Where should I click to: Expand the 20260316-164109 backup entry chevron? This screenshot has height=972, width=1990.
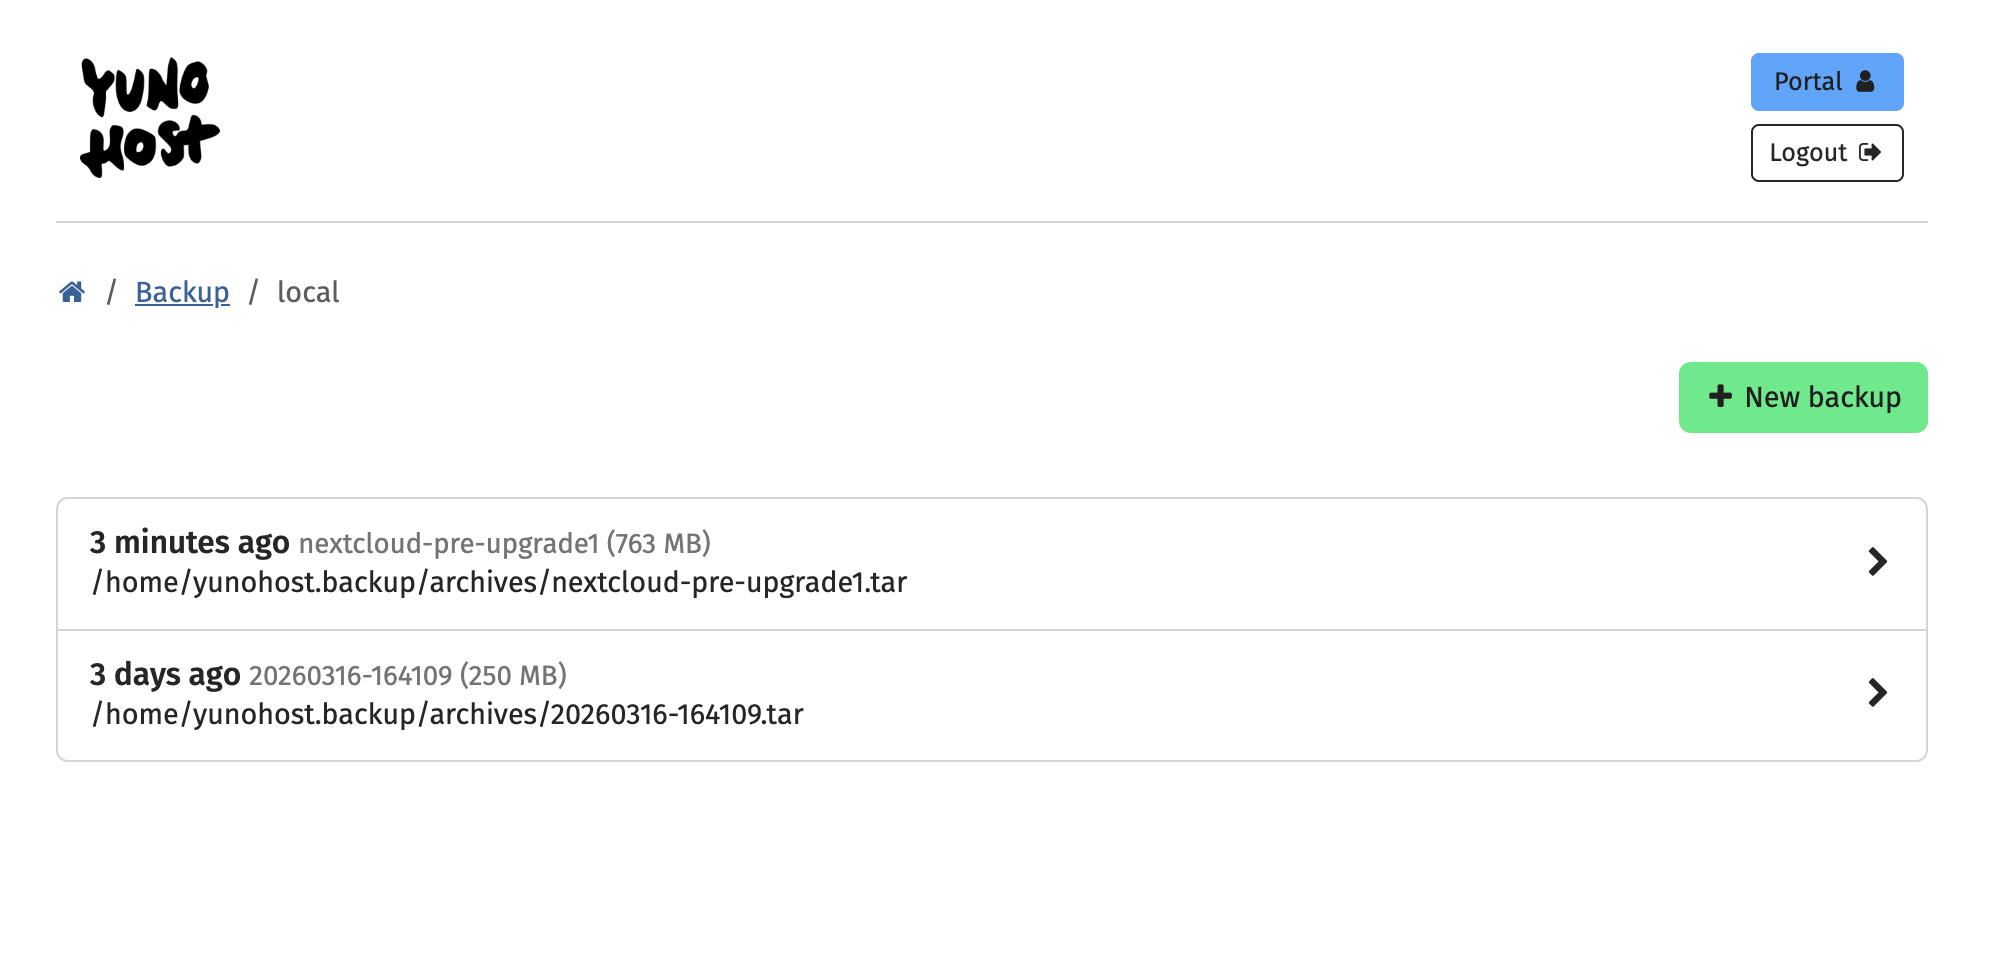pos(1877,694)
